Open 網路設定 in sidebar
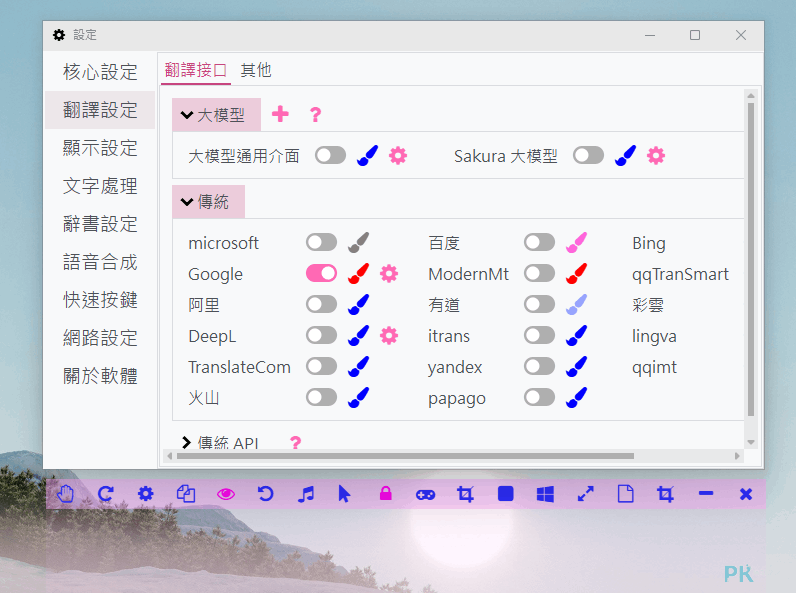 point(100,338)
